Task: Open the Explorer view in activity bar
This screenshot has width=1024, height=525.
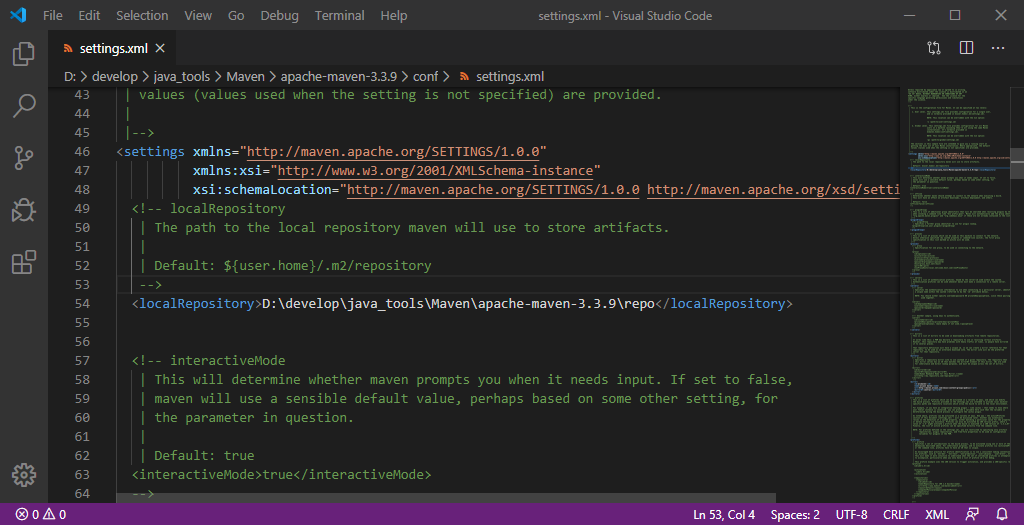Action: coord(24,54)
